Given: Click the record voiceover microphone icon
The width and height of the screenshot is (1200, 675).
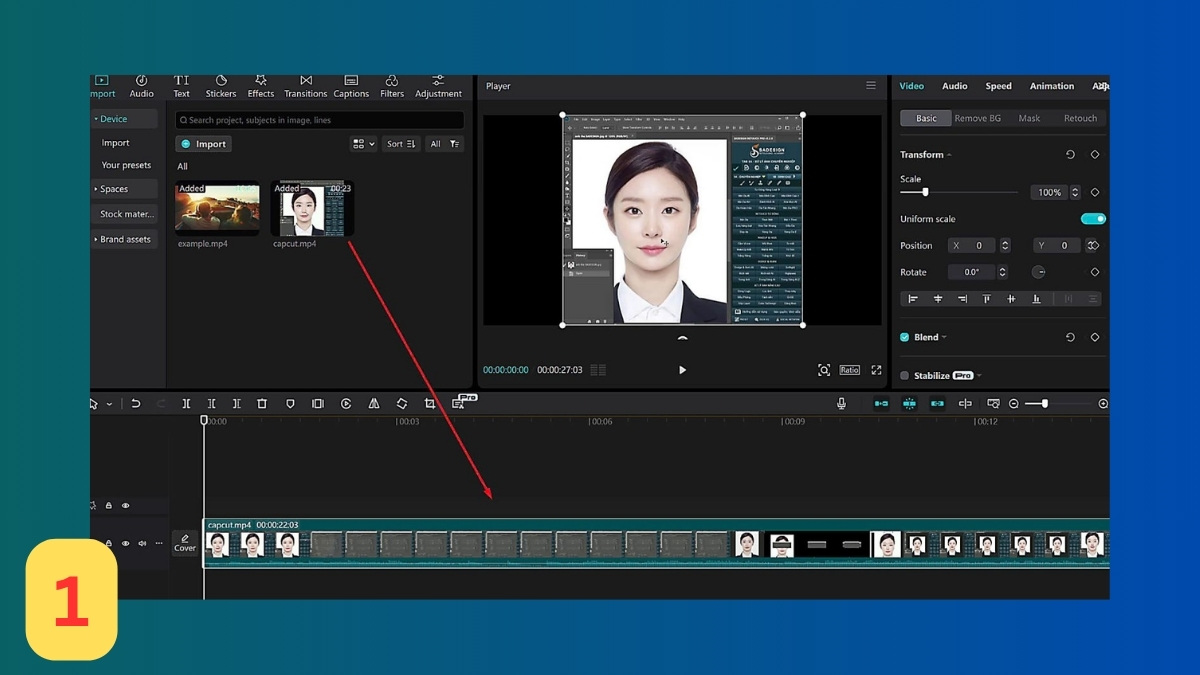Looking at the screenshot, I should tap(842, 403).
